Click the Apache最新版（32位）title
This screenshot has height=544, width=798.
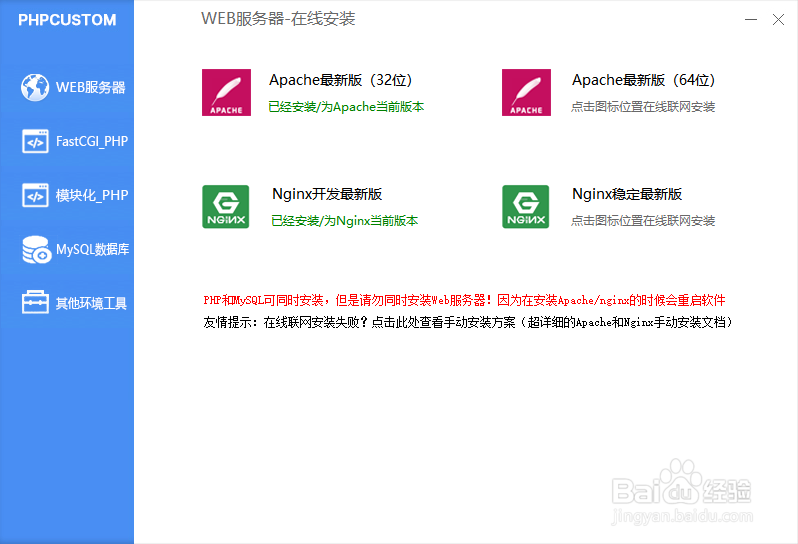tap(340, 80)
